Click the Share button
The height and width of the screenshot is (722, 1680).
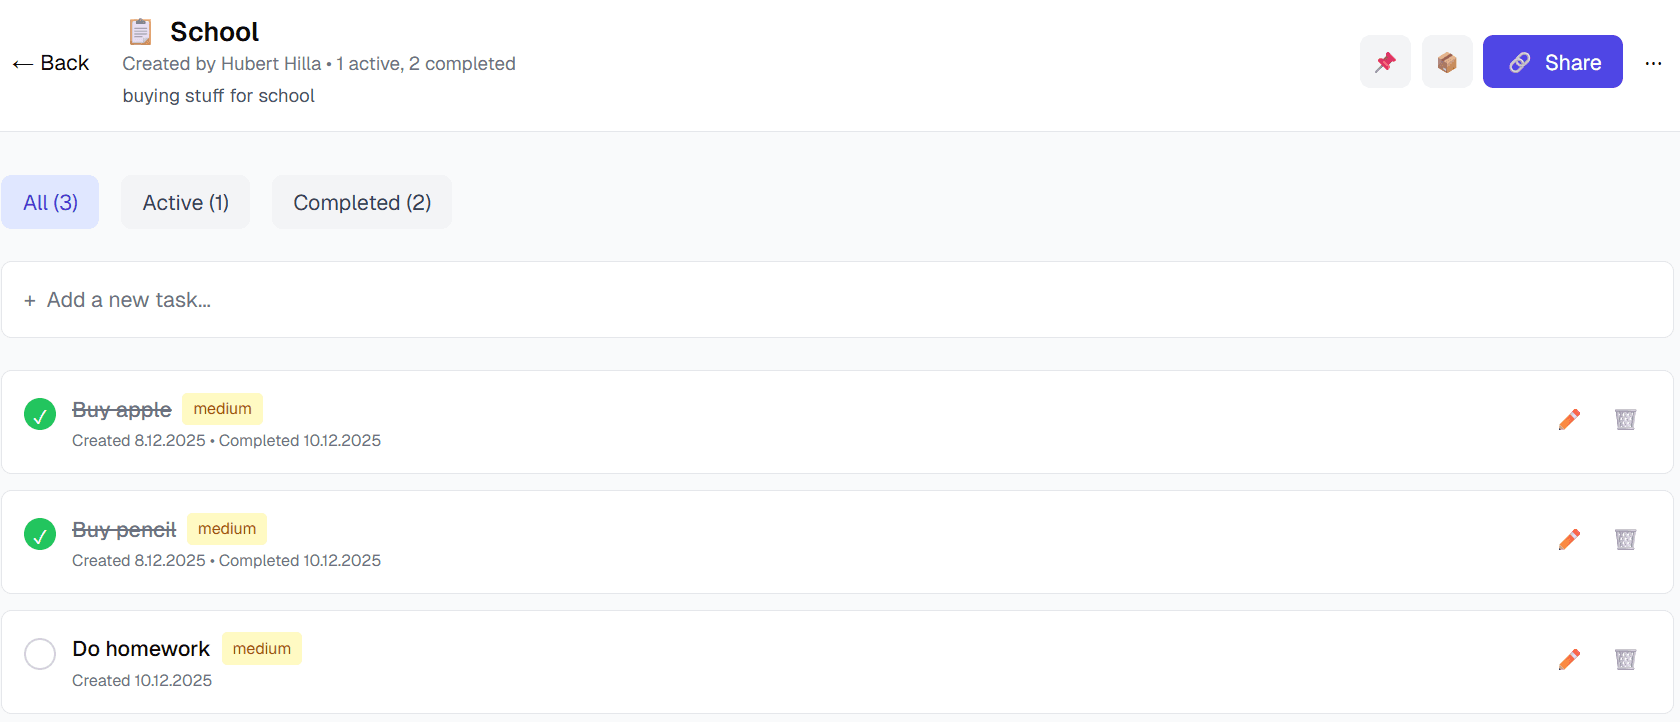[1552, 62]
